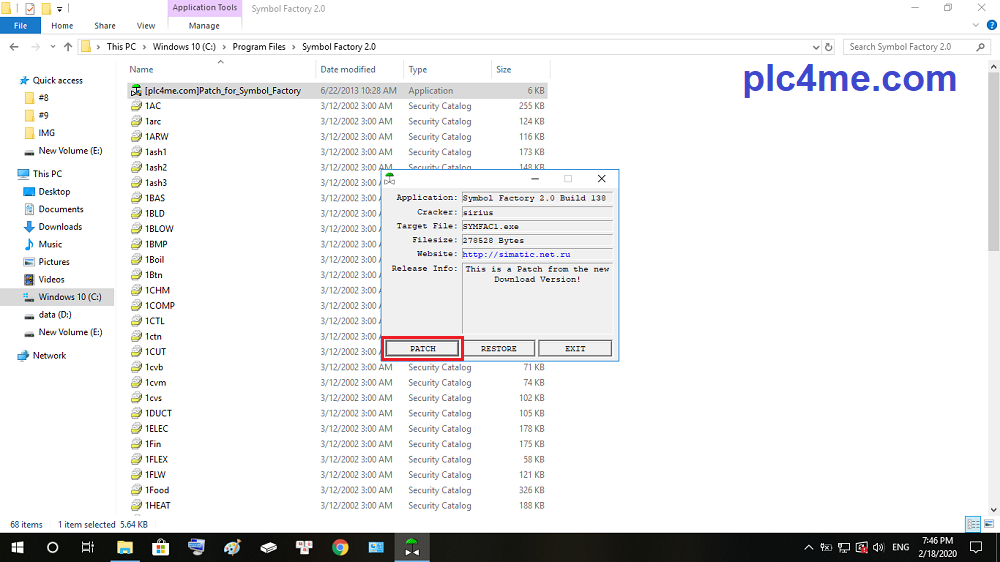The width and height of the screenshot is (1000, 562).
Task: Click the simatic.net.ru website link
Action: (510, 255)
